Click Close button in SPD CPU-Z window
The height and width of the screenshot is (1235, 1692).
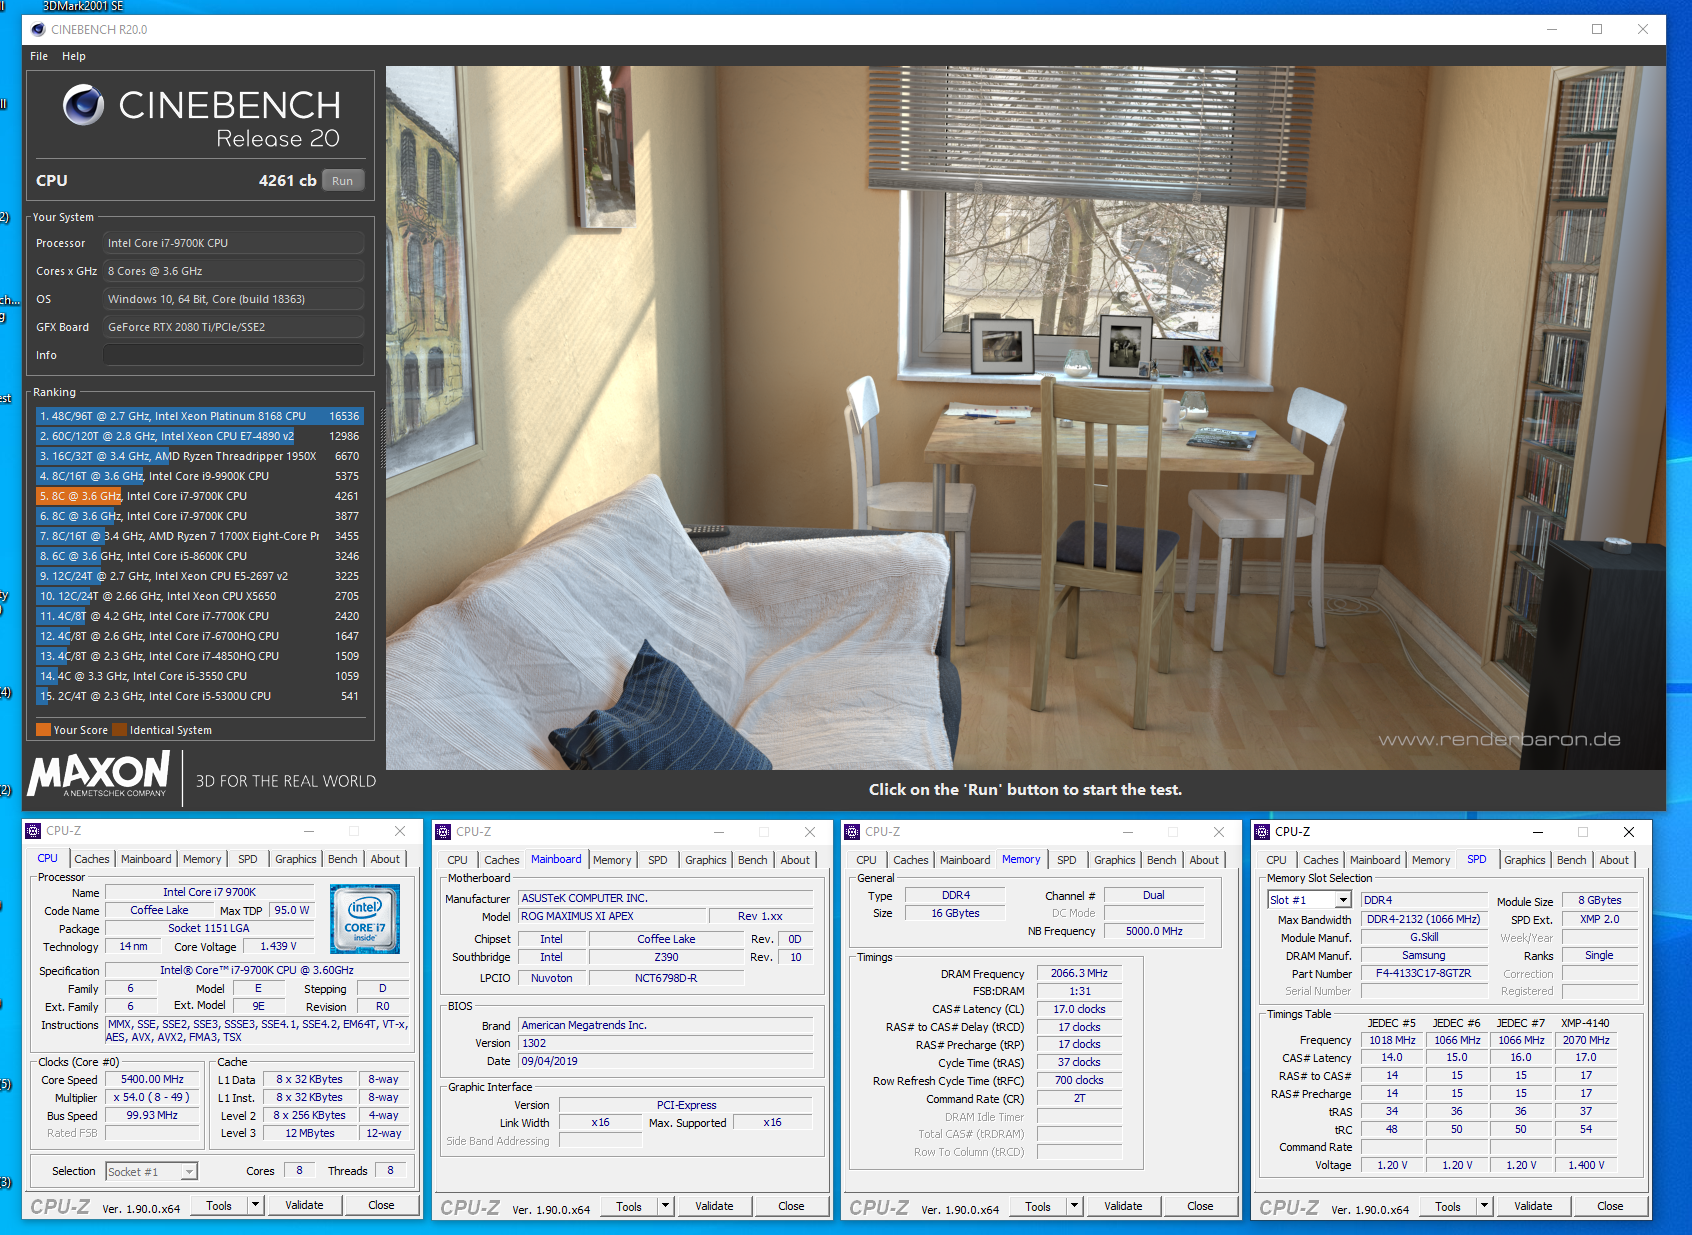point(1610,1206)
